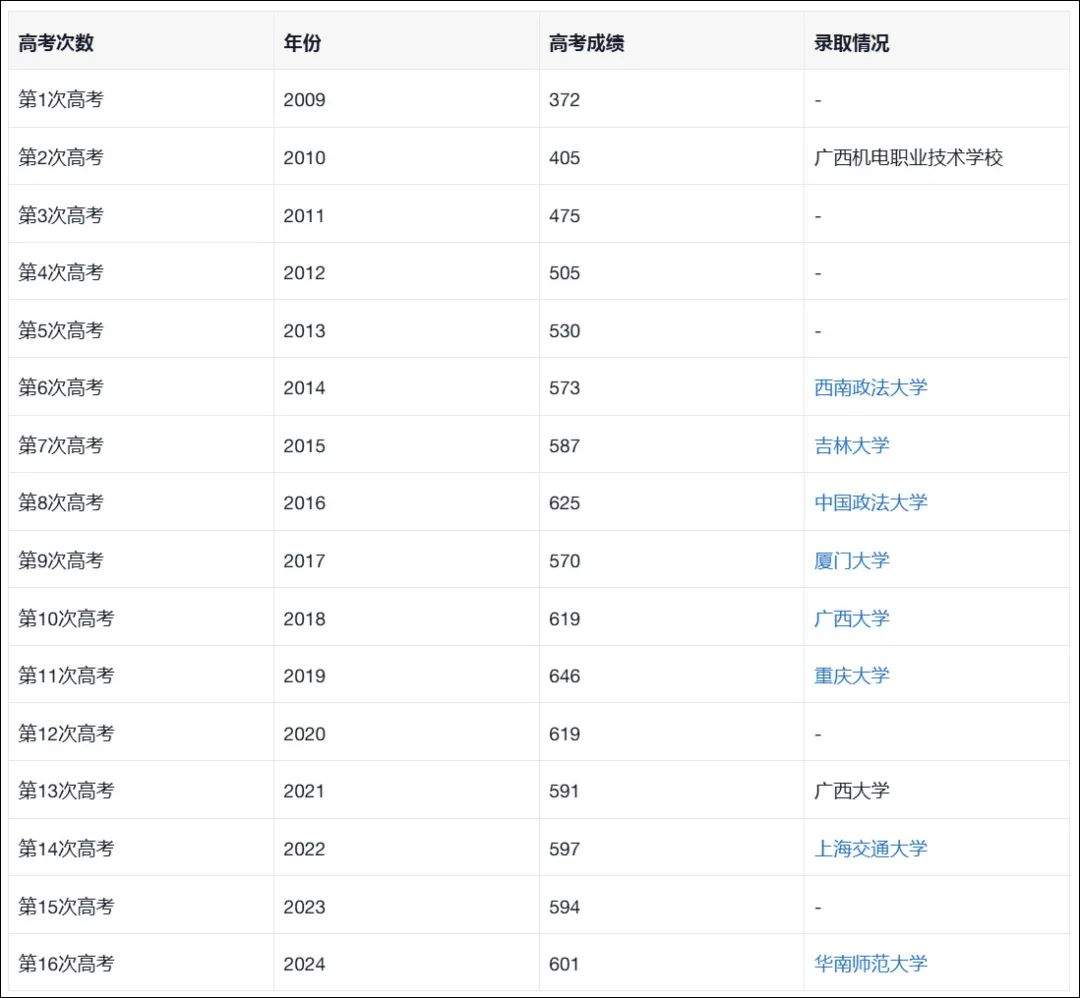Select the 第15次高考 cell

[x=141, y=906]
